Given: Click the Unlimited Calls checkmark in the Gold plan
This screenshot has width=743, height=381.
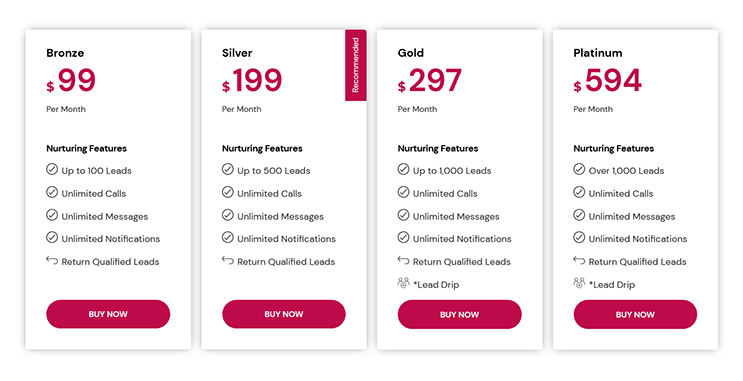Looking at the screenshot, I should click(x=403, y=192).
